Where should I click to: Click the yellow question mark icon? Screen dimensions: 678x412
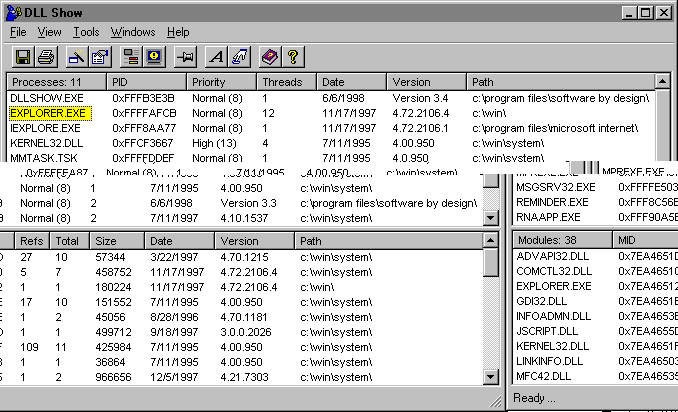point(293,57)
